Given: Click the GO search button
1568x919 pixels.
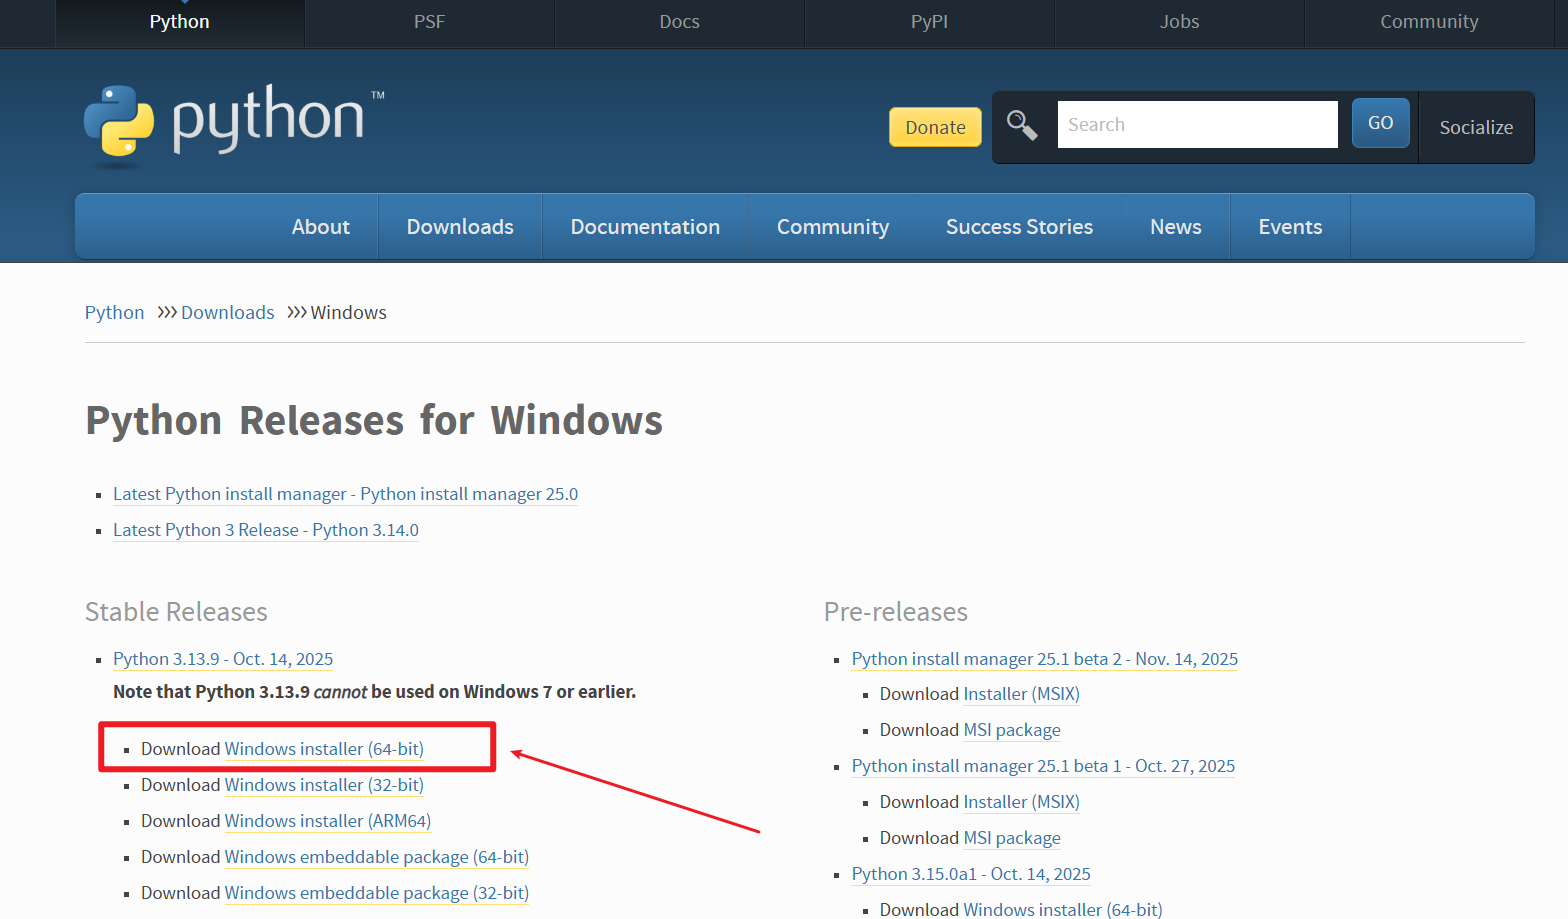Looking at the screenshot, I should 1380,123.
